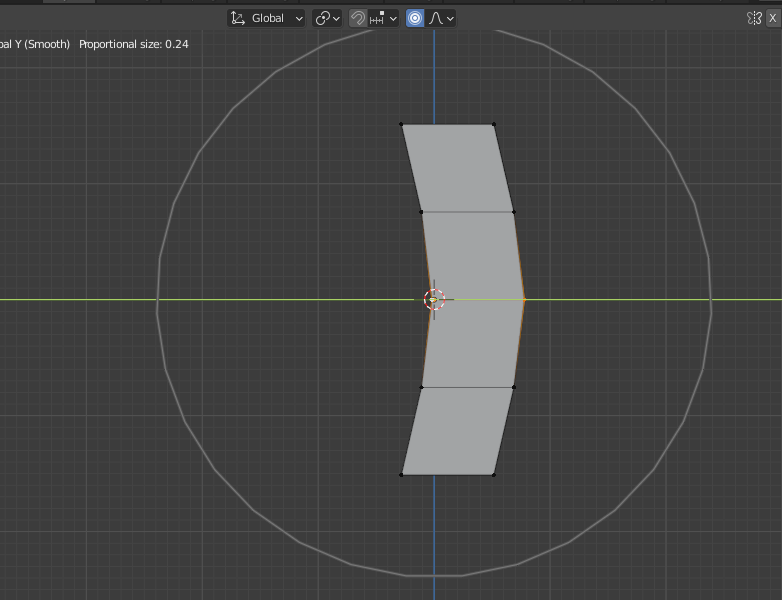Select top-right vertex of the mesh
The width and height of the screenshot is (782, 600).
(494, 124)
